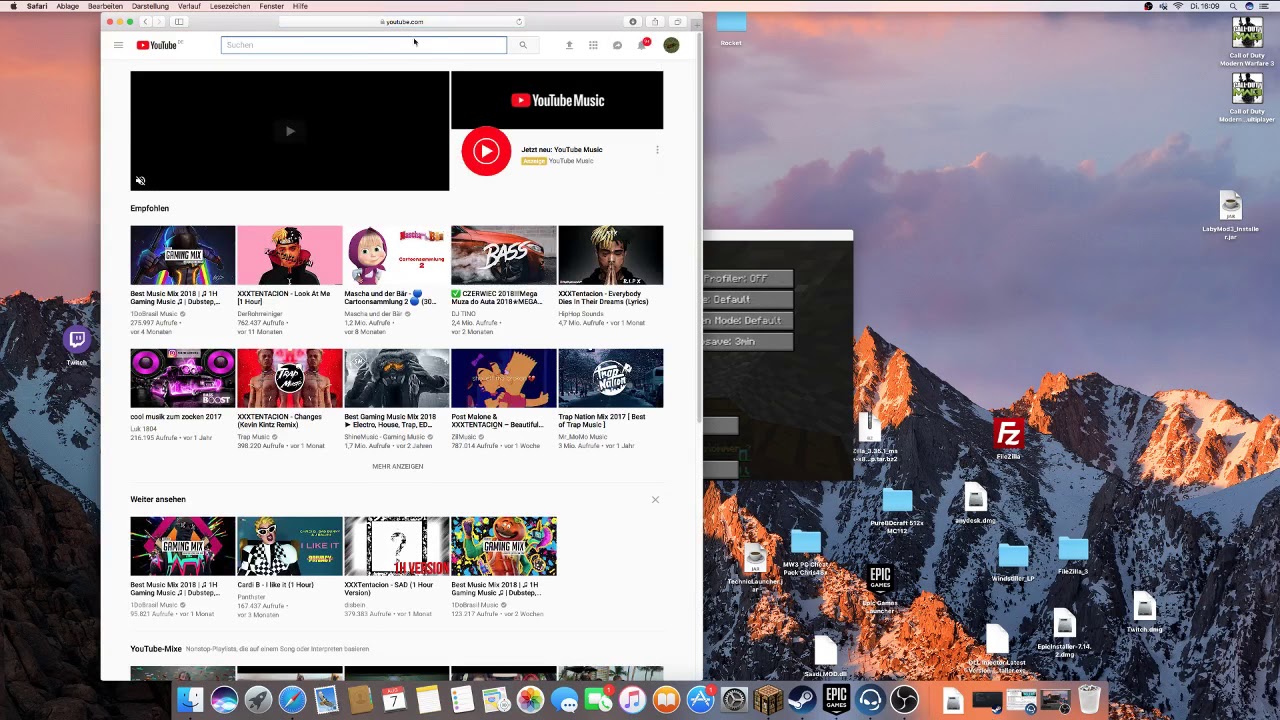Image resolution: width=1280 pixels, height=720 pixels.
Task: Open the YouTube hamburger guide menu
Action: (x=118, y=45)
